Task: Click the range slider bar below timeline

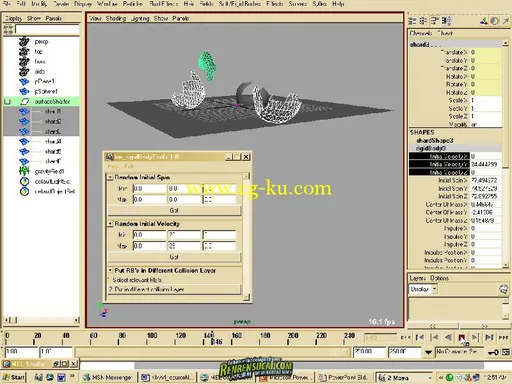Action: click(211, 352)
